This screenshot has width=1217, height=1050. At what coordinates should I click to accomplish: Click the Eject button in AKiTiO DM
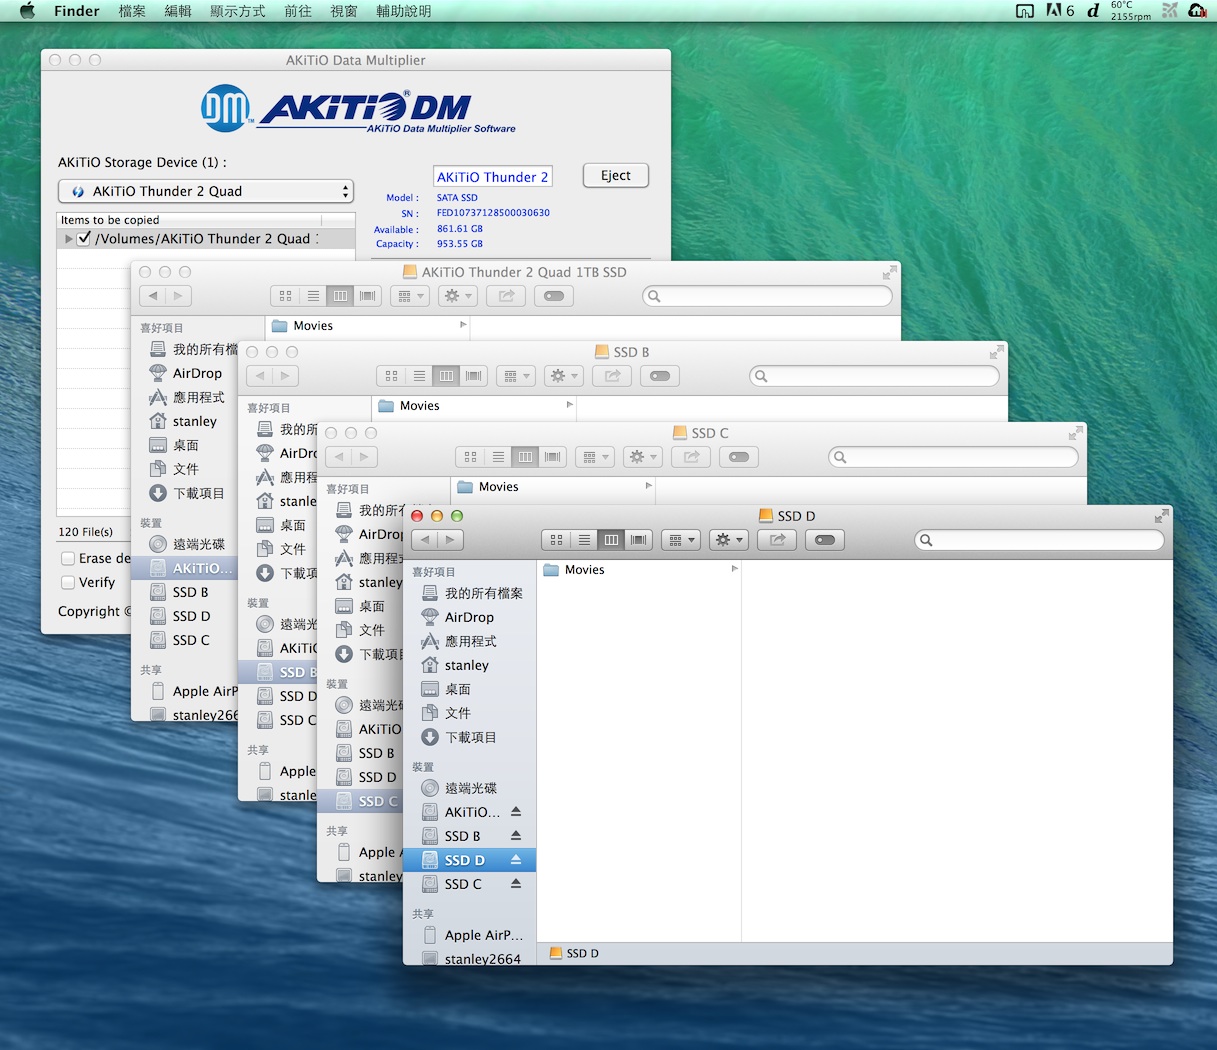(x=615, y=176)
